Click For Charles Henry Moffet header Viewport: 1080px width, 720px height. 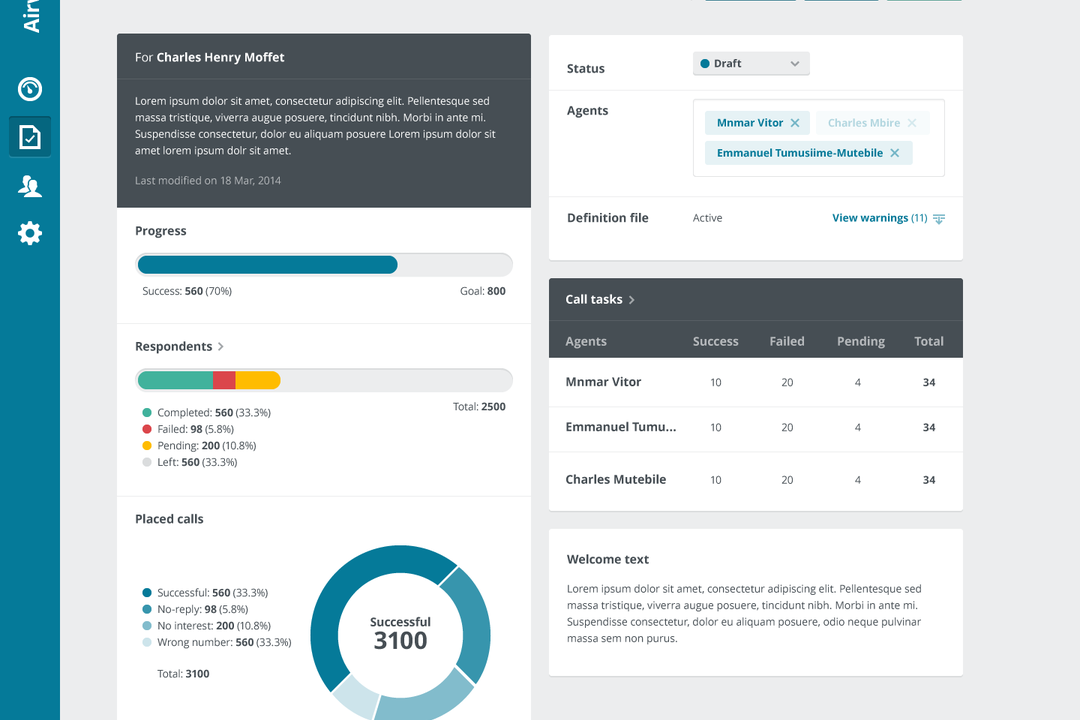pyautogui.click(x=209, y=57)
